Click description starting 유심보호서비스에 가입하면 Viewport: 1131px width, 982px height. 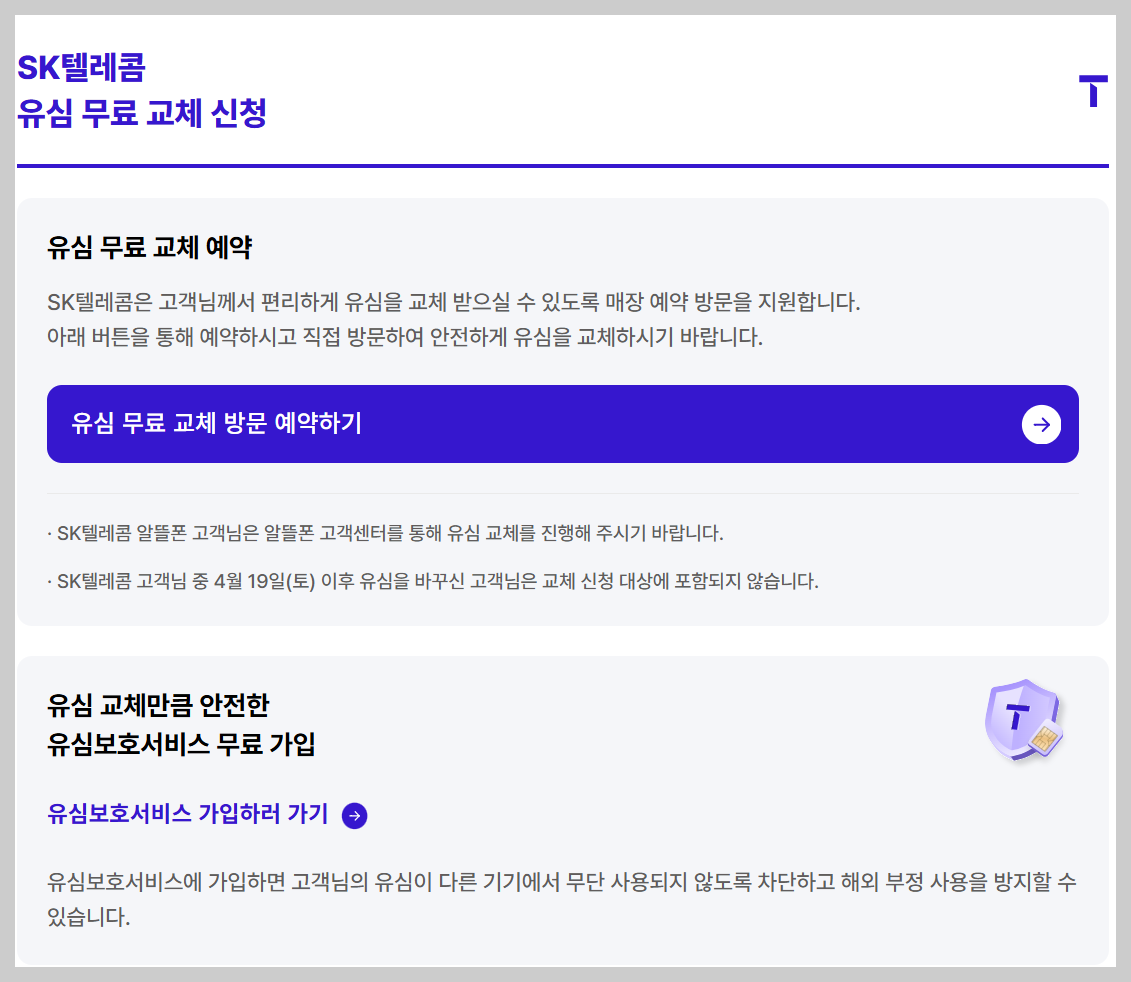point(562,899)
